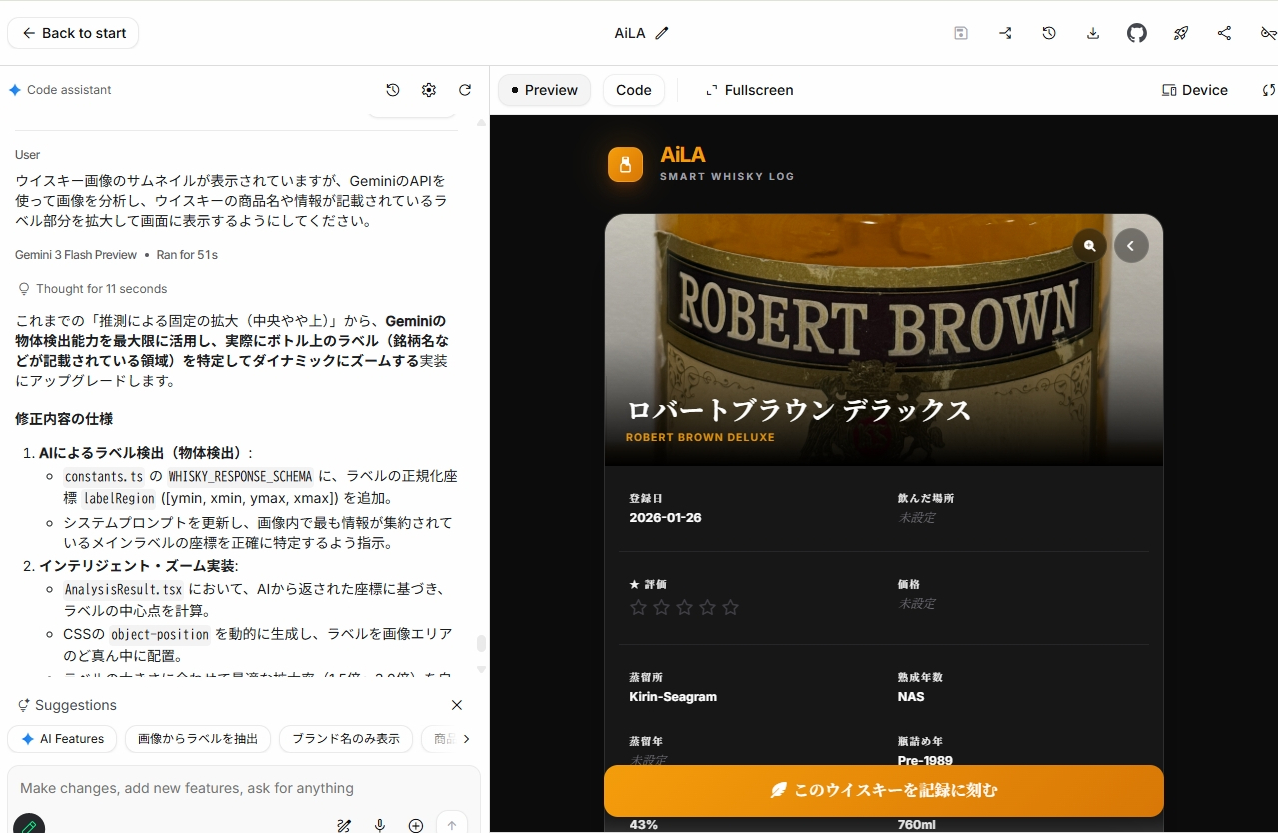Collapse the whisky photo using the left chevron
This screenshot has height=833, width=1278.
point(1131,244)
